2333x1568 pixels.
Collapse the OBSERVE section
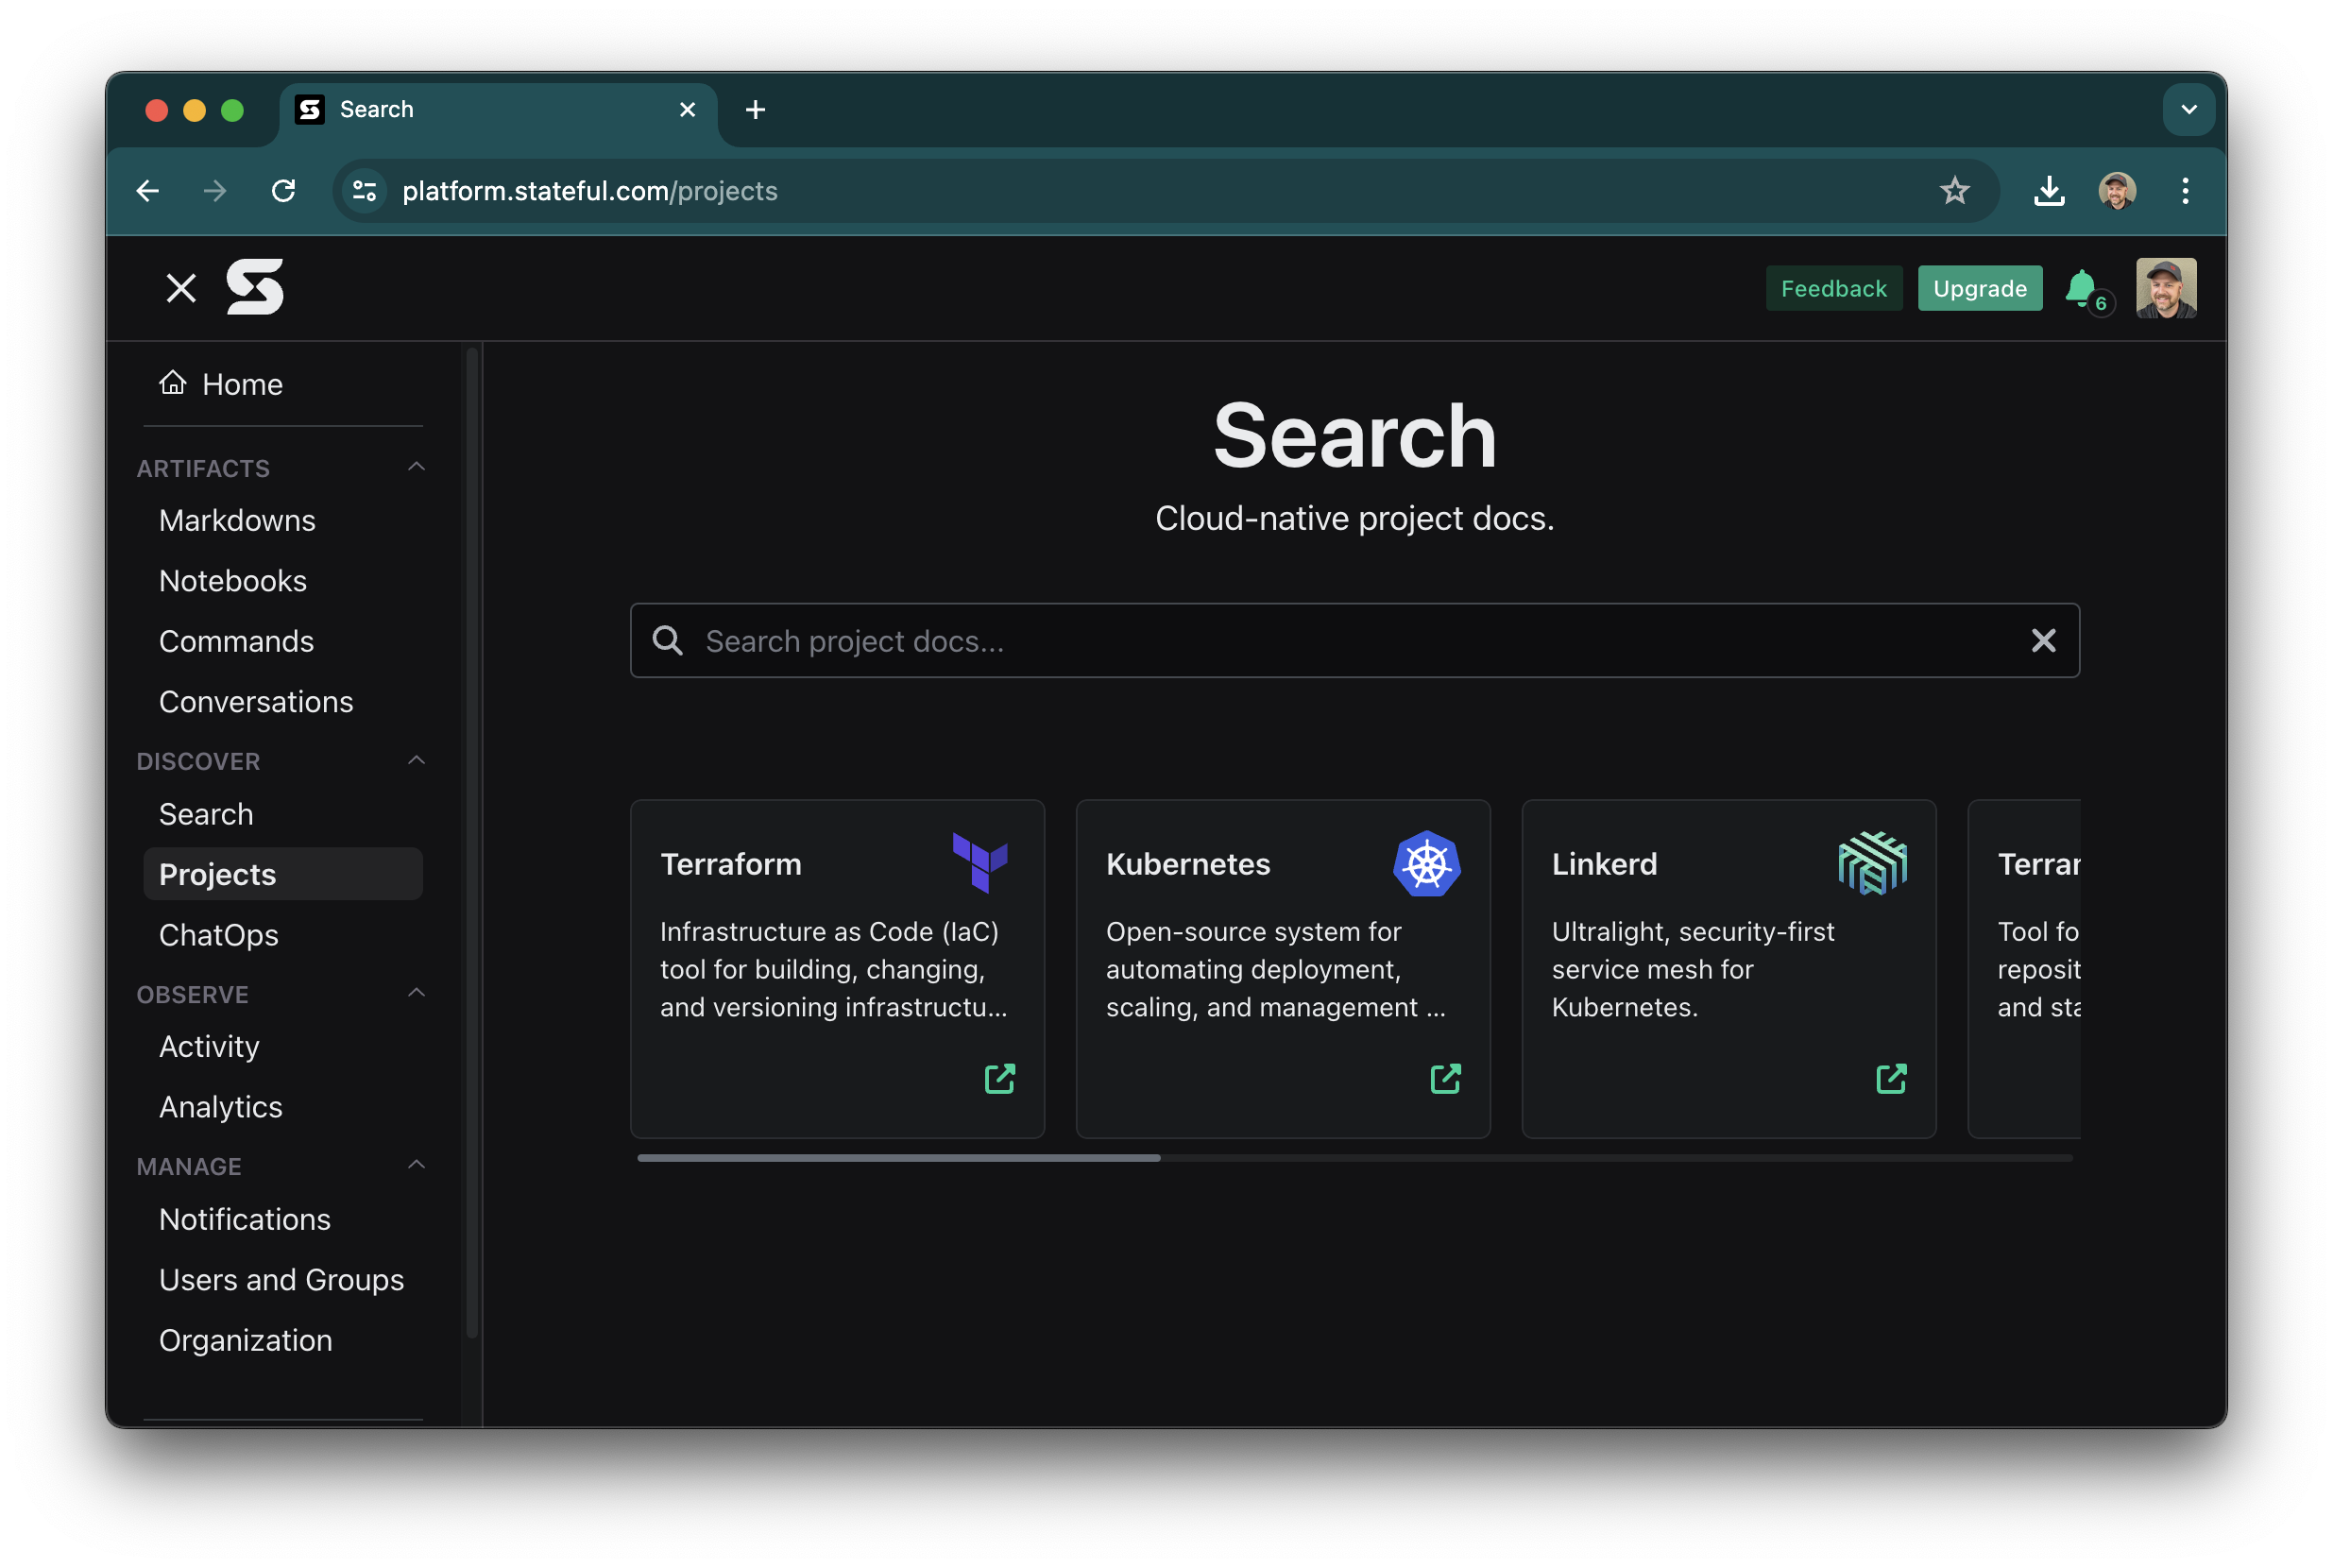[x=417, y=993]
